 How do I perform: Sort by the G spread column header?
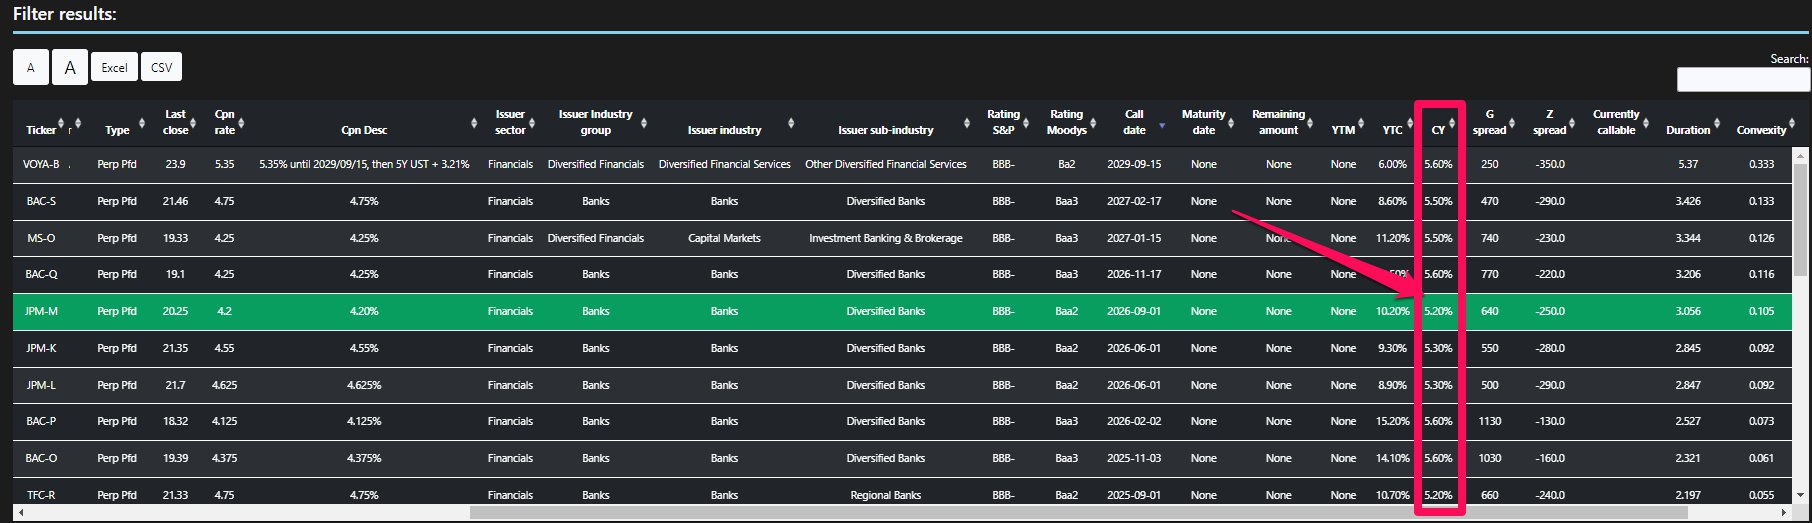1489,122
